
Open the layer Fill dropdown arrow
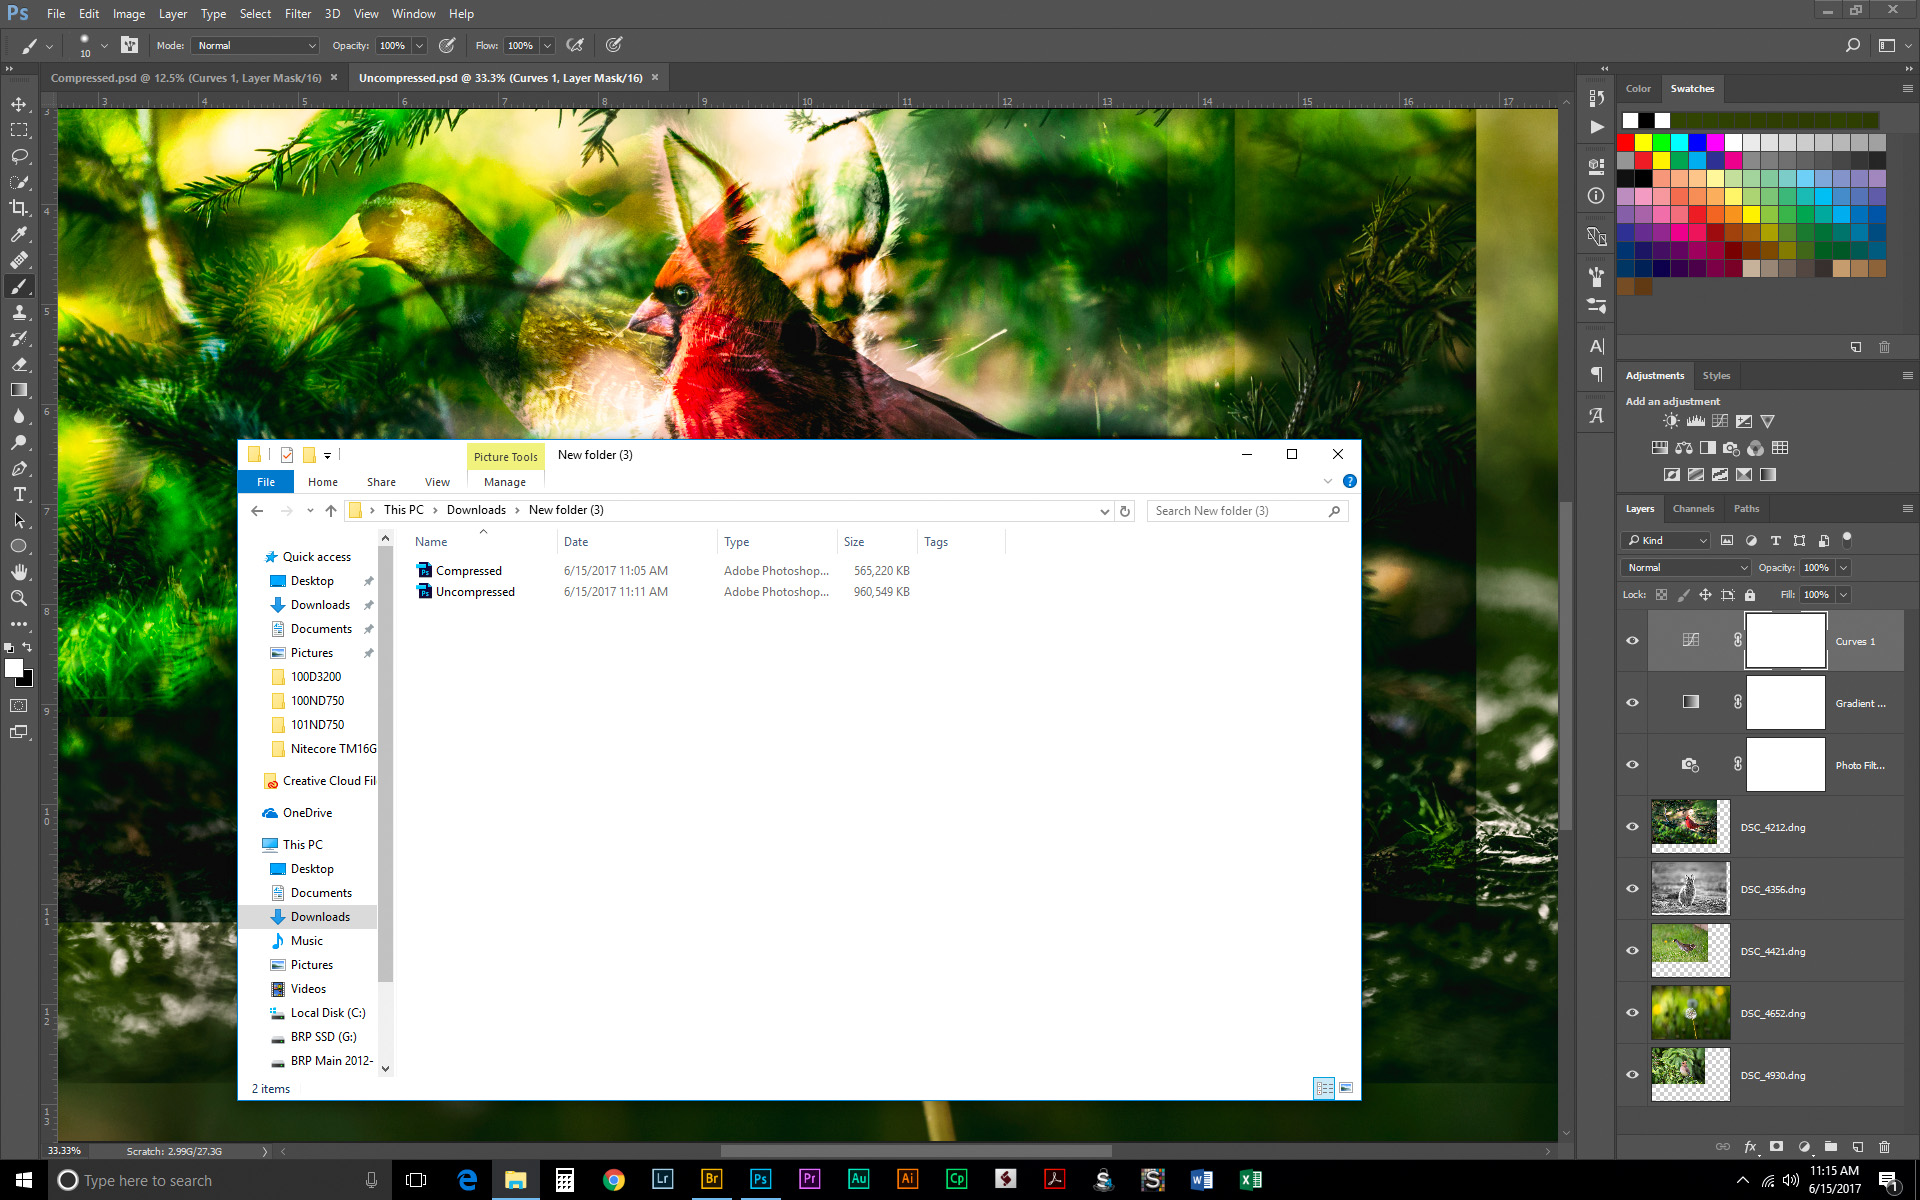tap(1843, 595)
